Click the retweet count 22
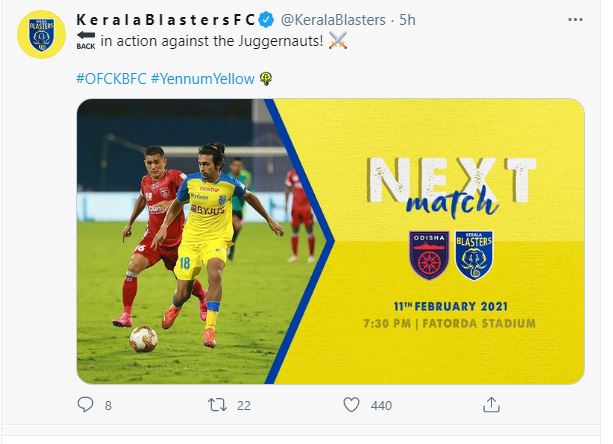Image resolution: width=613 pixels, height=444 pixels. tap(244, 405)
